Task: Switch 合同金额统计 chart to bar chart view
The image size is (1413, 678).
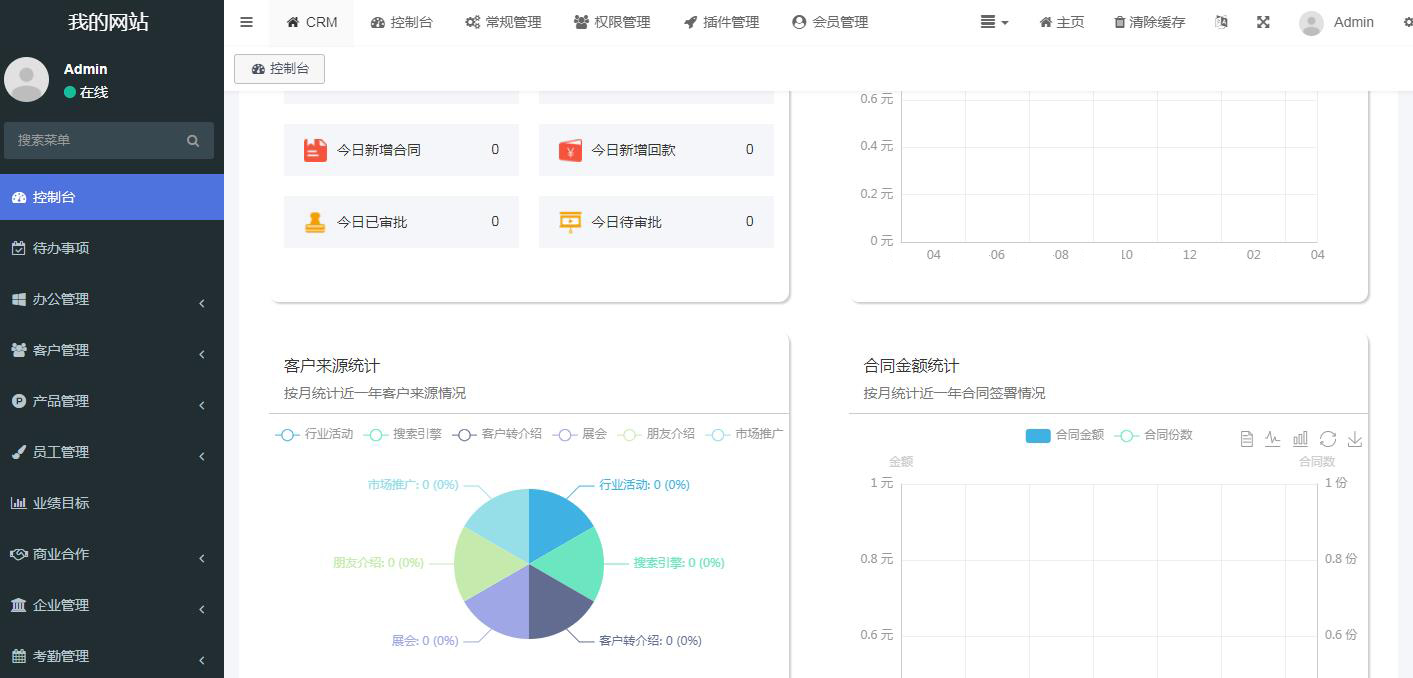Action: [1300, 438]
